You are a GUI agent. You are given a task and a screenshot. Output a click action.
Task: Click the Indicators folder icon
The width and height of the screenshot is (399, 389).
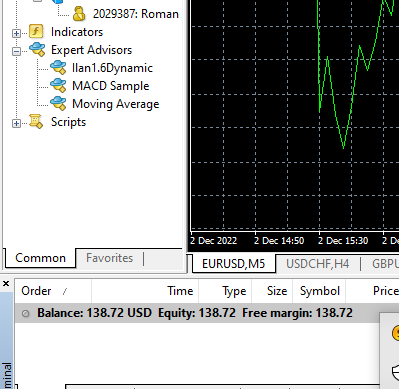click(36, 32)
